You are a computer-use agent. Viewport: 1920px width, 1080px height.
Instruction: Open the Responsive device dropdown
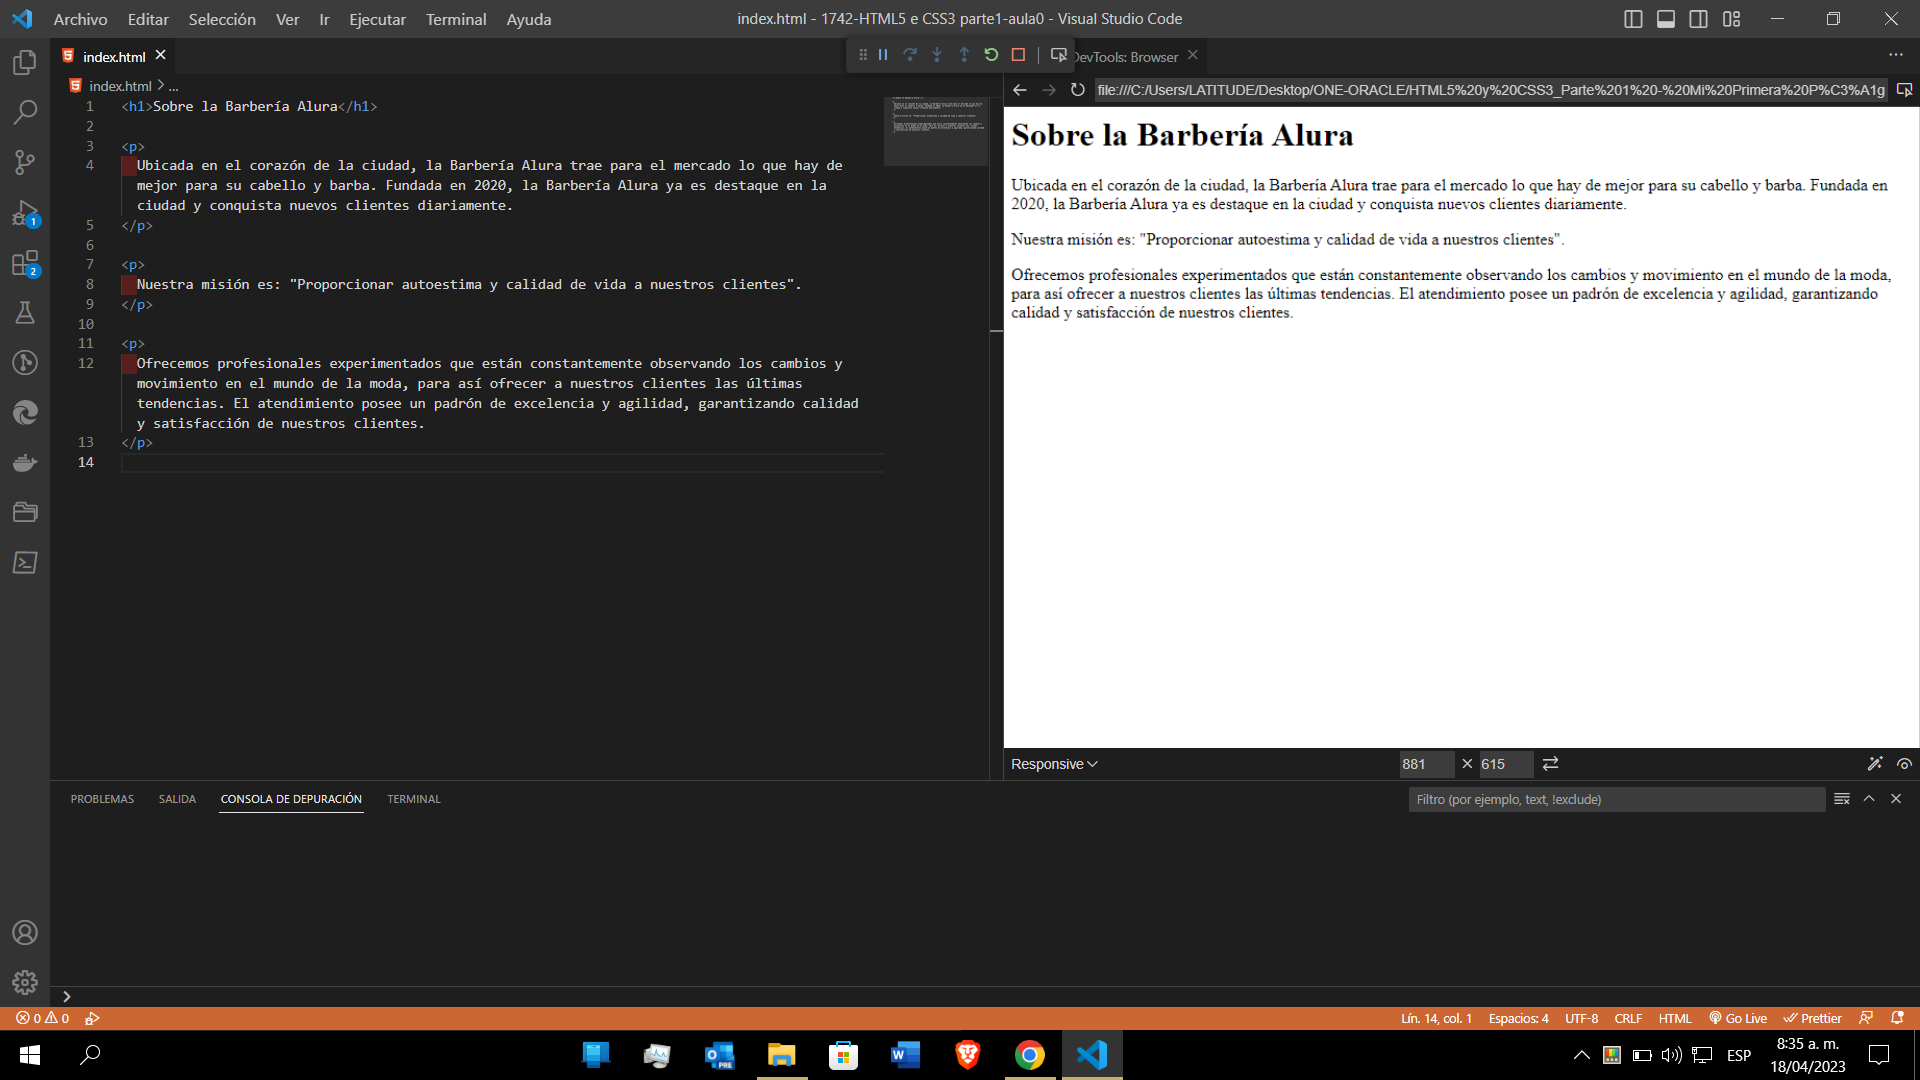[1054, 764]
